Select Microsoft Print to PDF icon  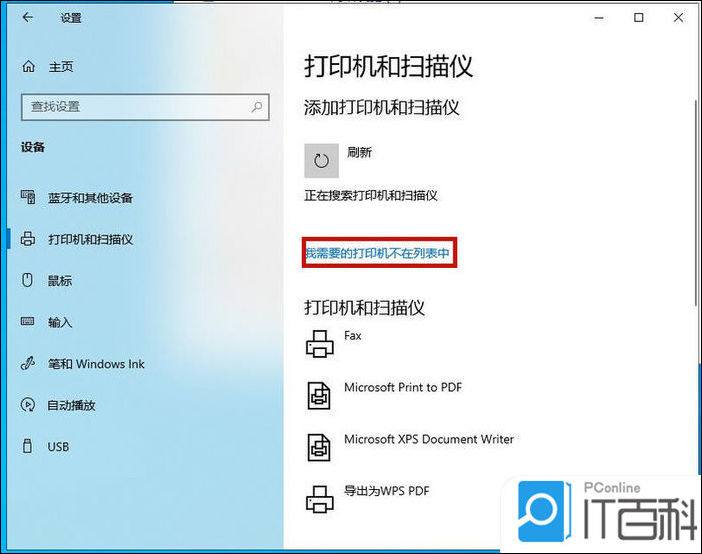pos(320,395)
